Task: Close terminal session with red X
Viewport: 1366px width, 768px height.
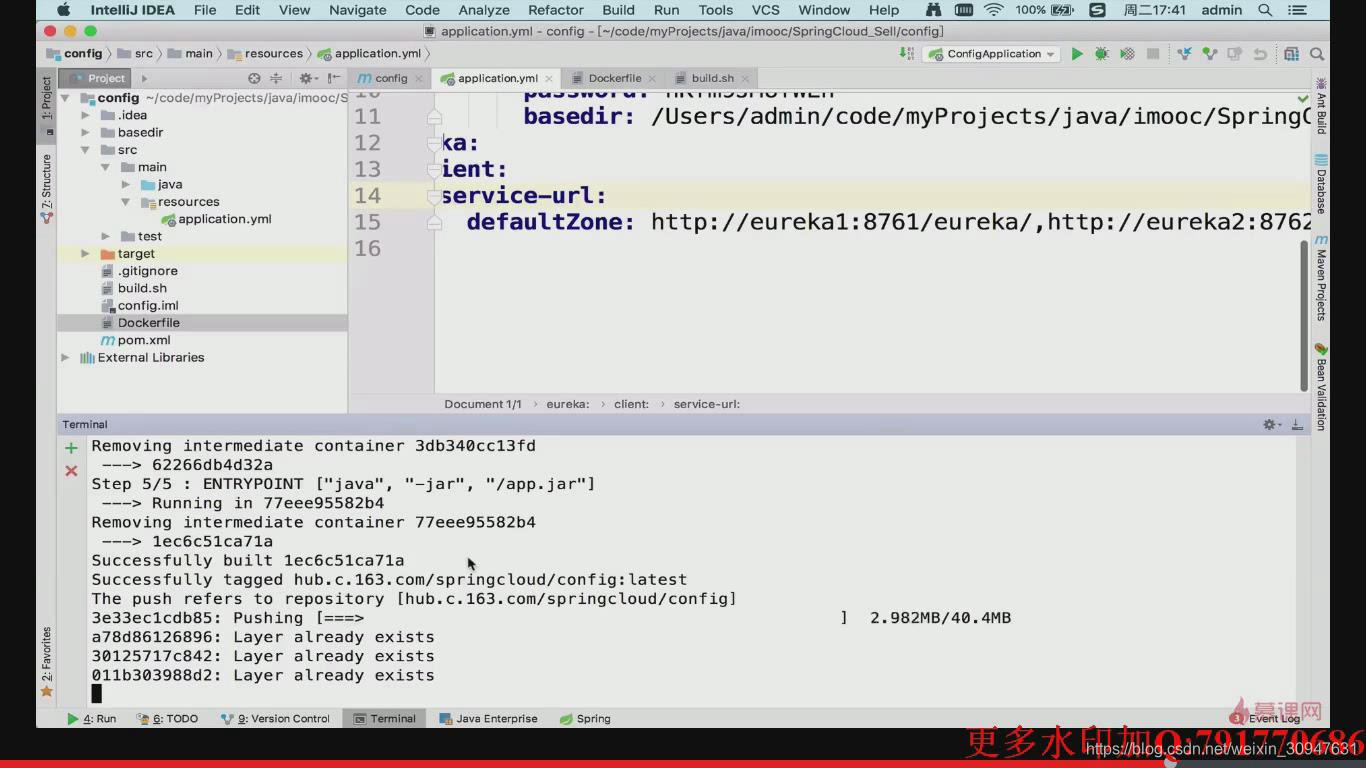Action: pyautogui.click(x=71, y=470)
